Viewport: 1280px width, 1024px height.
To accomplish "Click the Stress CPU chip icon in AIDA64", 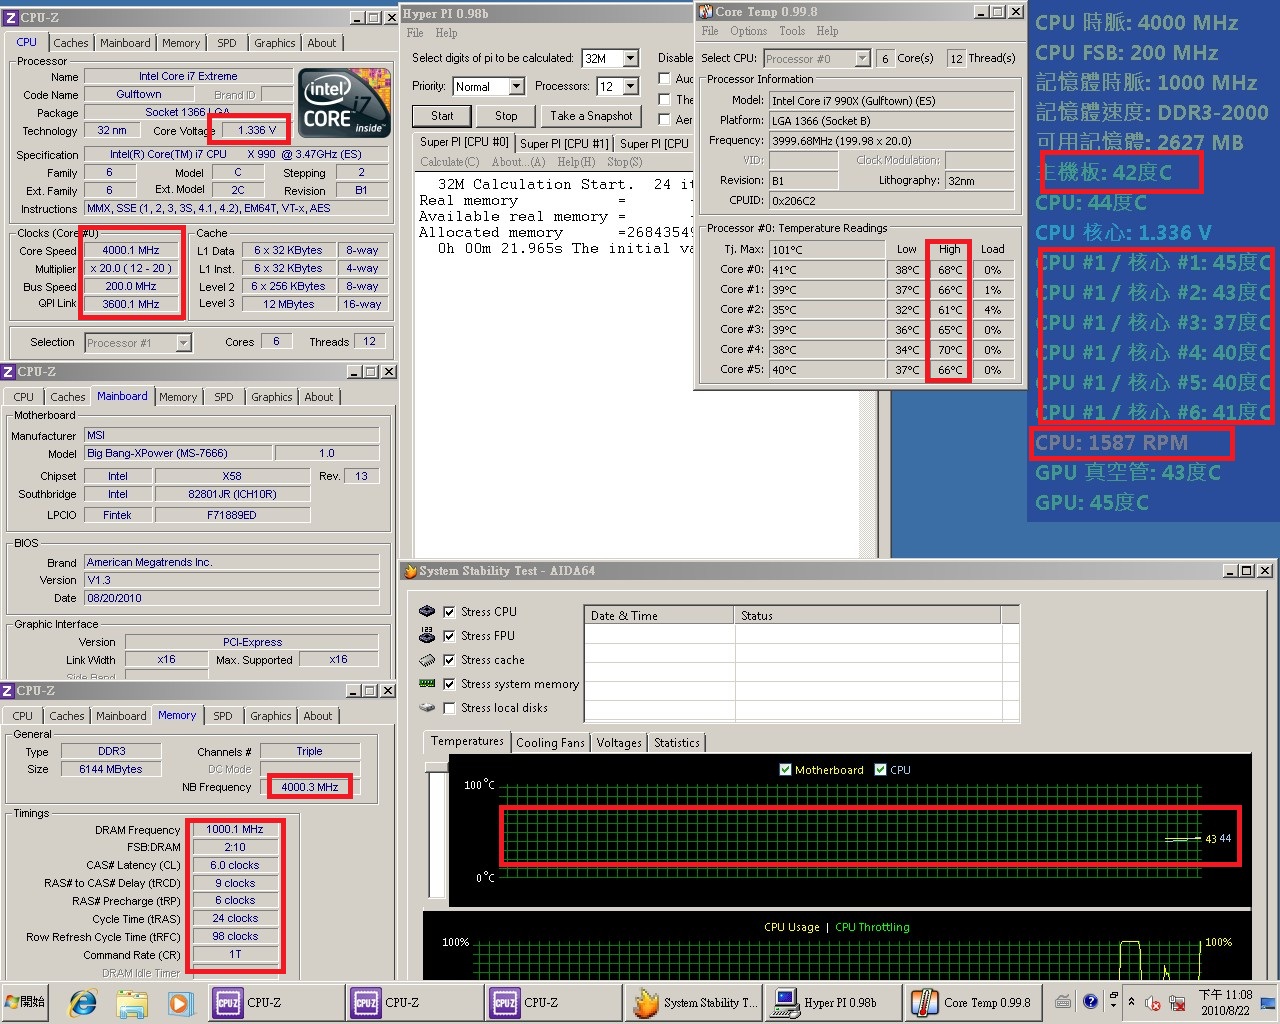I will [x=427, y=611].
